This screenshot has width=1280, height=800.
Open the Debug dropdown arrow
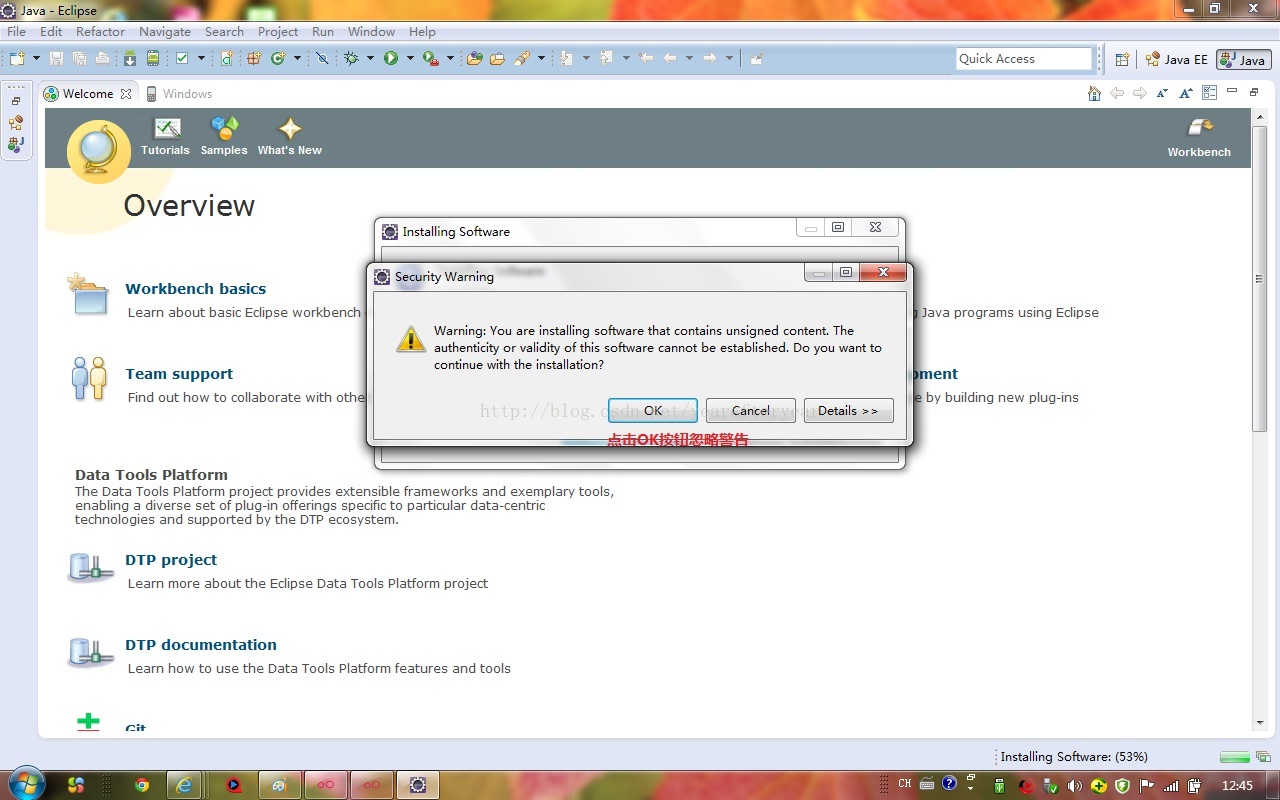[x=370, y=58]
